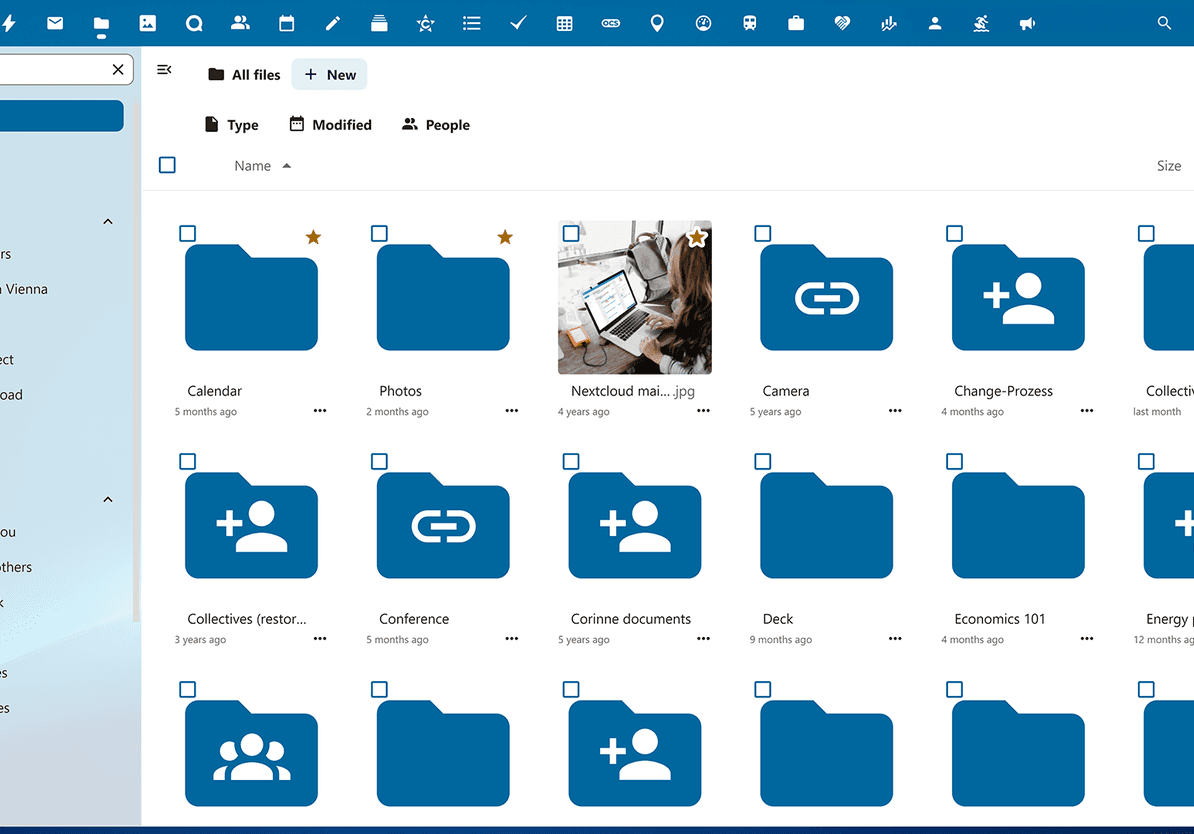The width and height of the screenshot is (1194, 834).
Task: Open the analytics chart app icon
Action: (x=889, y=24)
